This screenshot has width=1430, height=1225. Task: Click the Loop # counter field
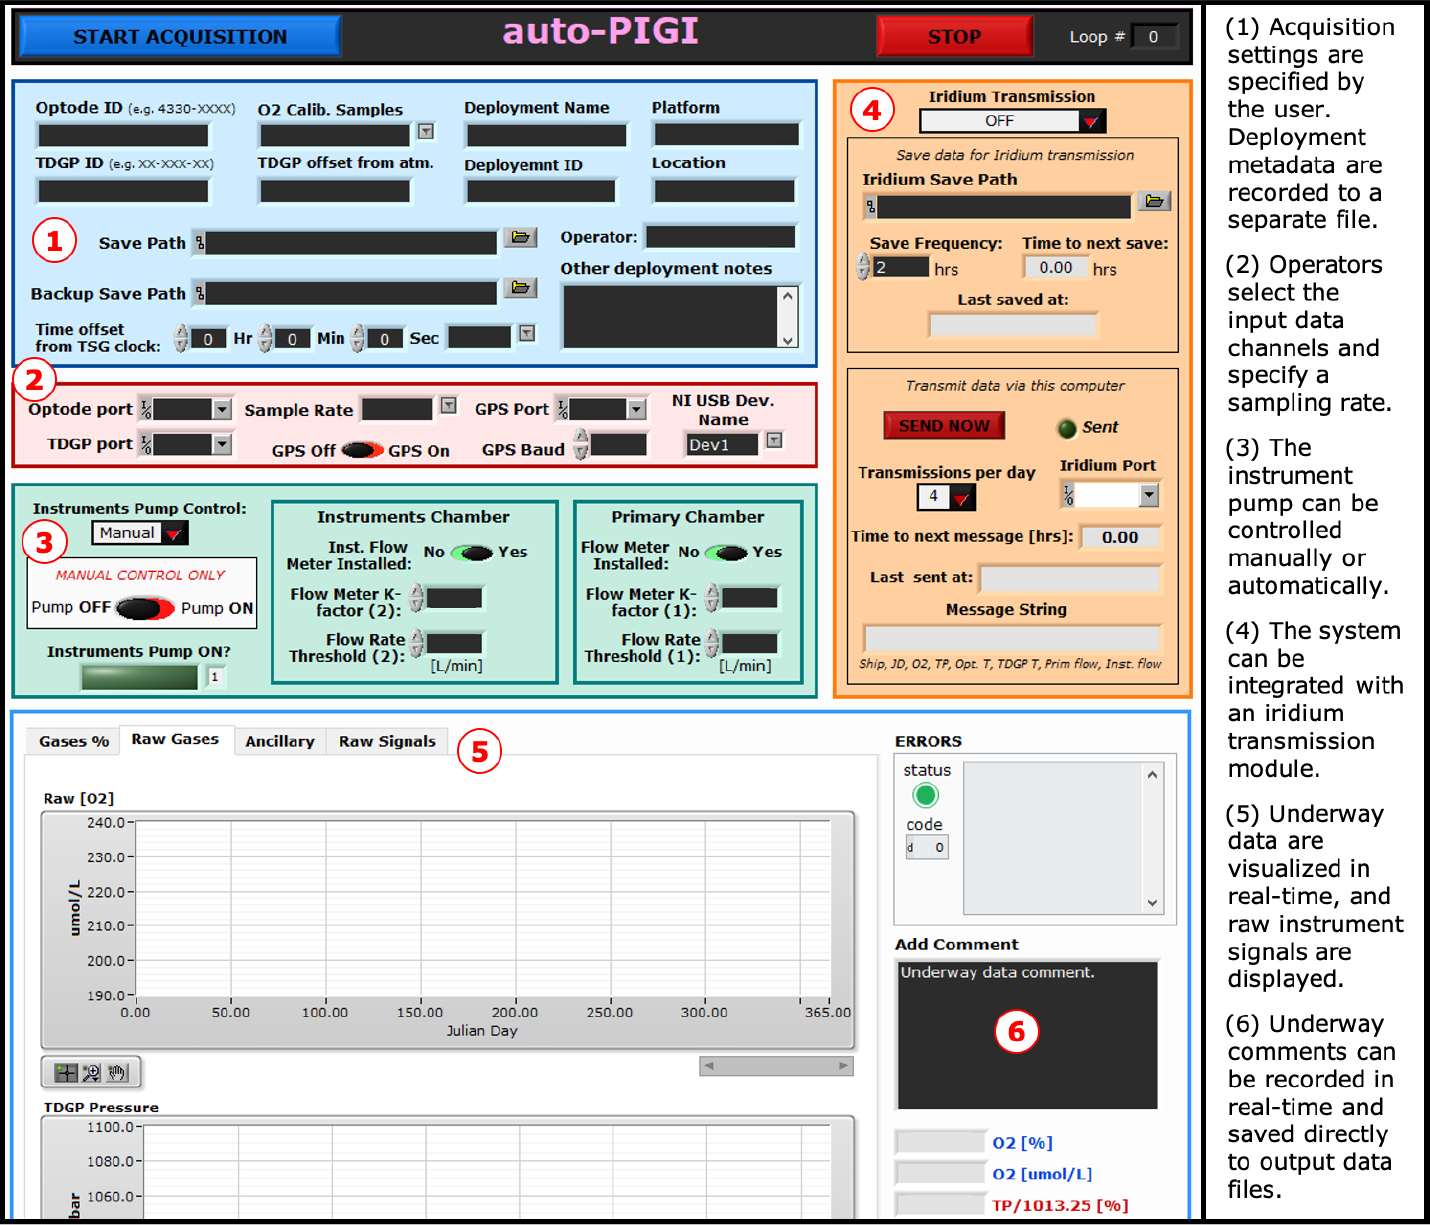tap(1154, 37)
